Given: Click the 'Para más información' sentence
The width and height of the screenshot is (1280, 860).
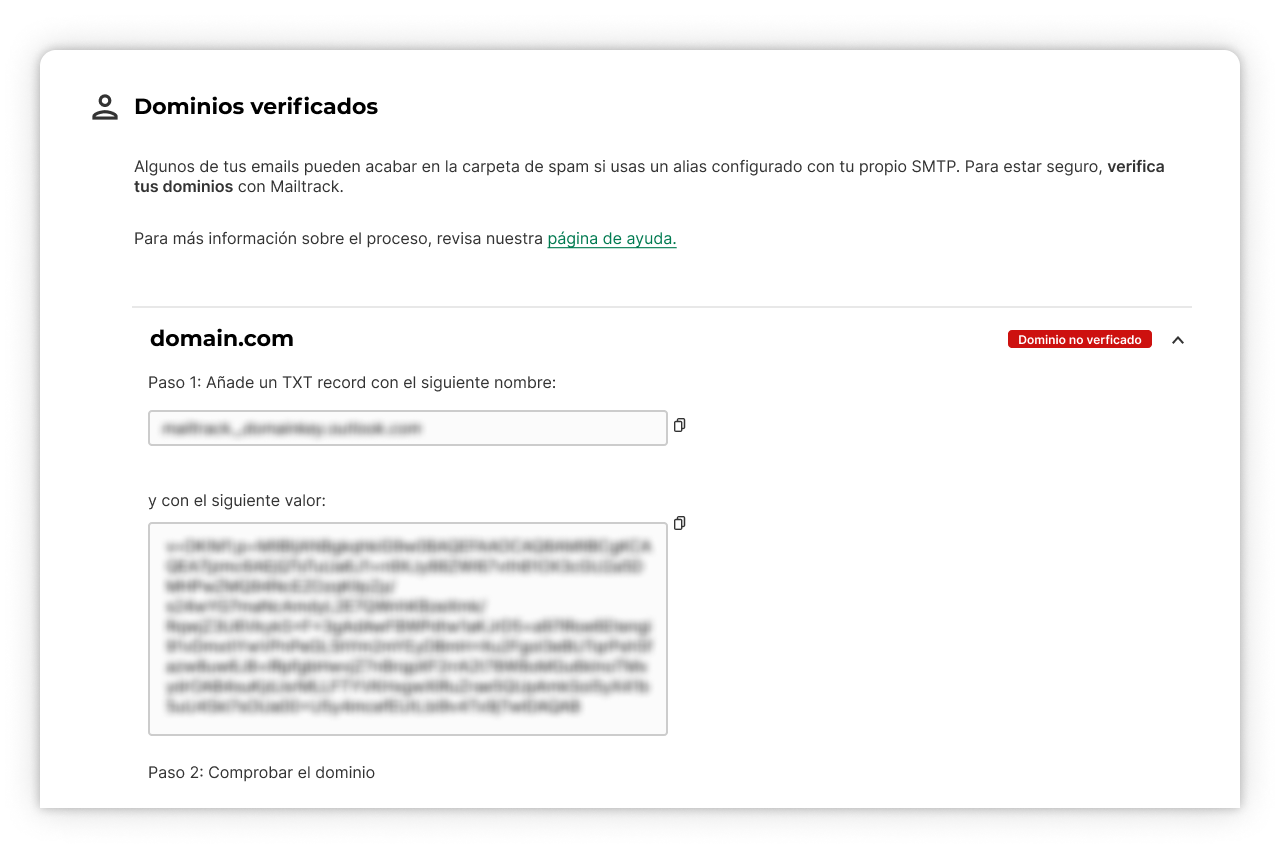Looking at the screenshot, I should point(338,239).
